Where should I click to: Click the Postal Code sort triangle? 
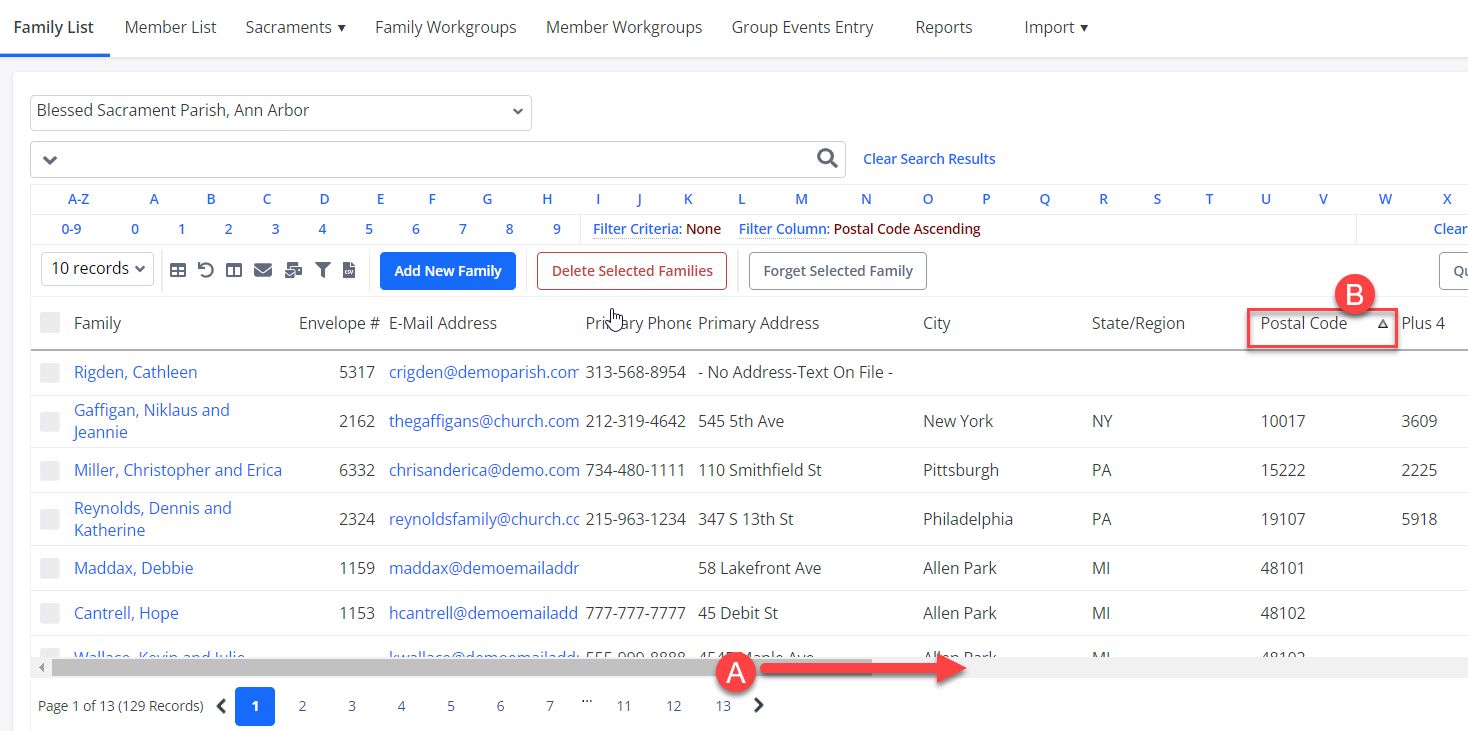pos(1383,324)
